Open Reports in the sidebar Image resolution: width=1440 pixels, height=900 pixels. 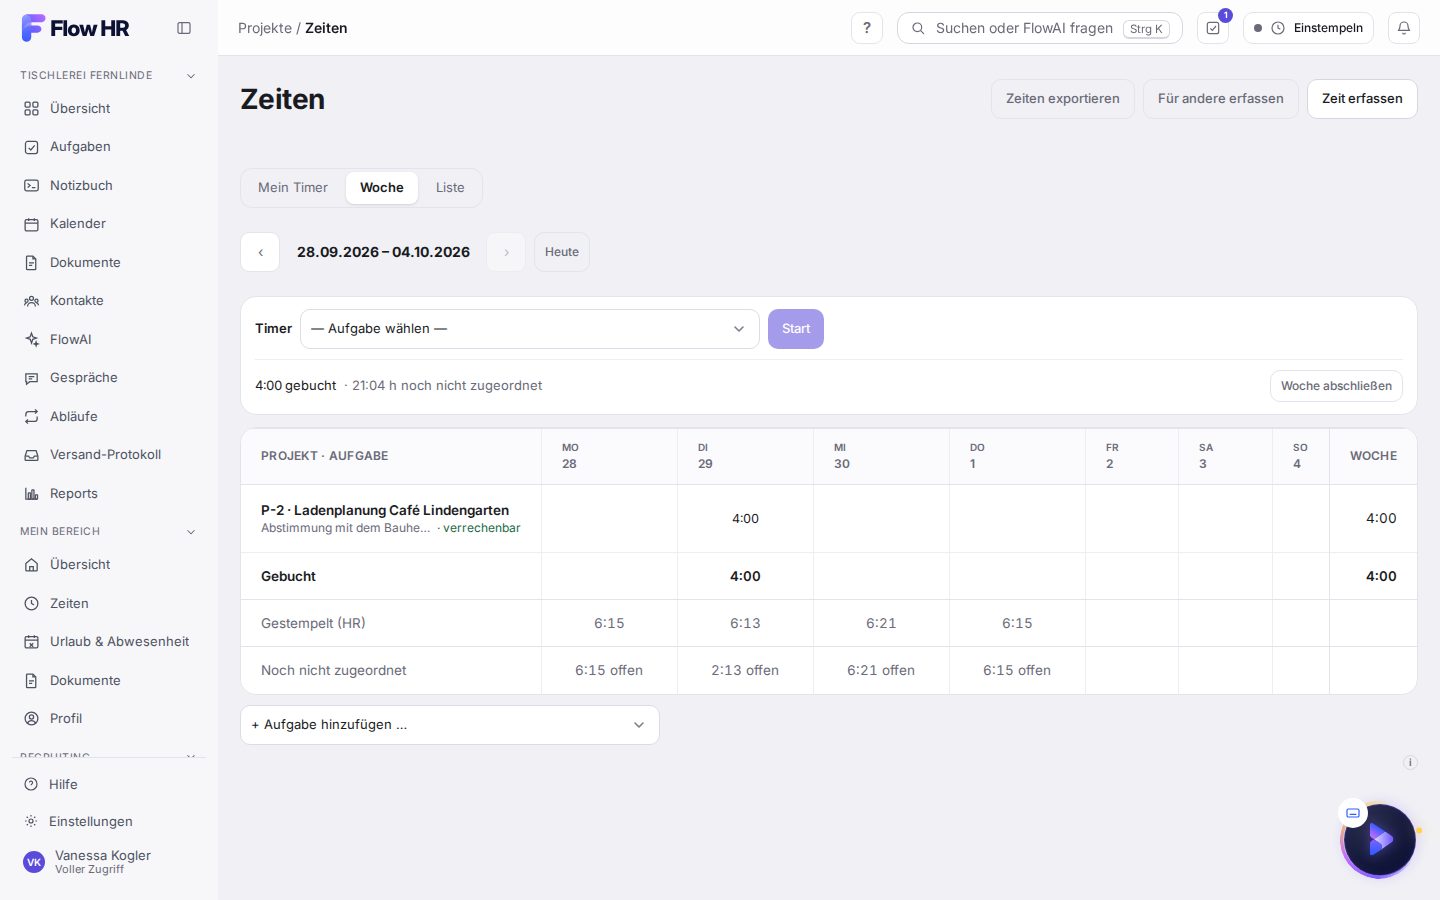pos(108,493)
